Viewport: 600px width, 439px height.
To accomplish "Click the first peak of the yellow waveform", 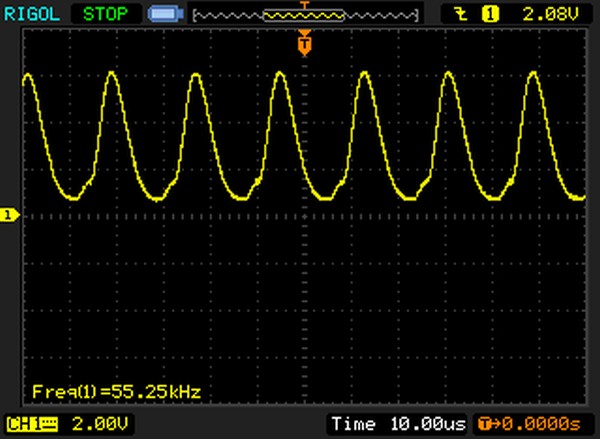I will (28, 75).
